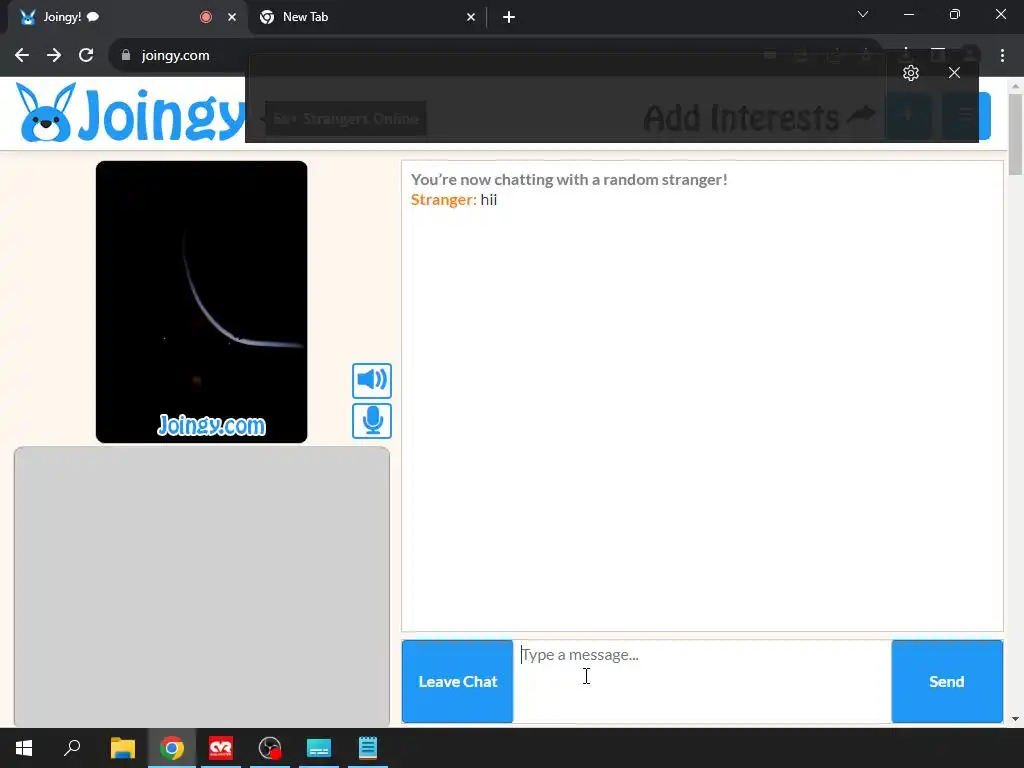Open the on-screen keyboard taskbar app
Screen dimensions: 1024x768
coord(319,748)
